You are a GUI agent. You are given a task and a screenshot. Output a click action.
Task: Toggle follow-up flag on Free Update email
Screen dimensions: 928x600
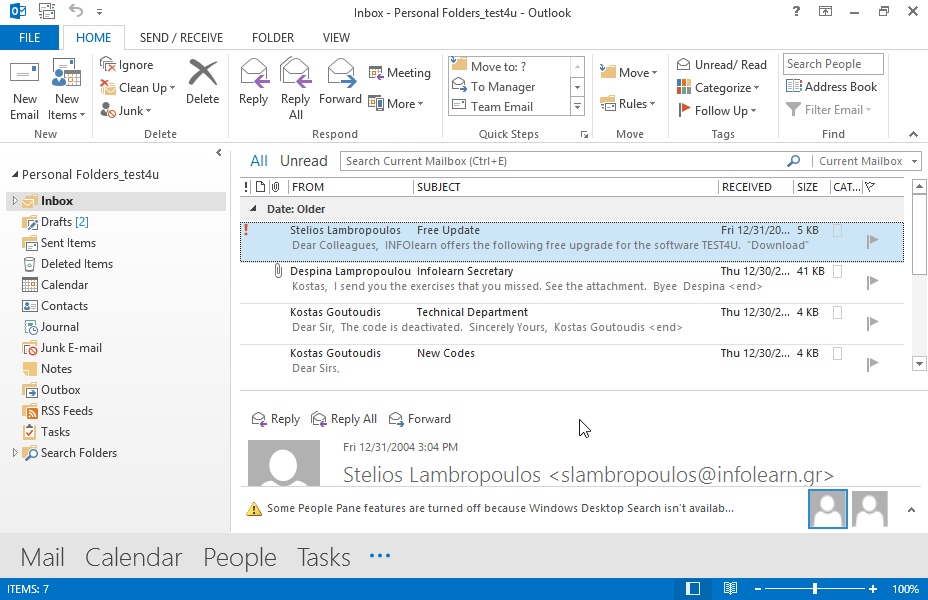point(873,240)
